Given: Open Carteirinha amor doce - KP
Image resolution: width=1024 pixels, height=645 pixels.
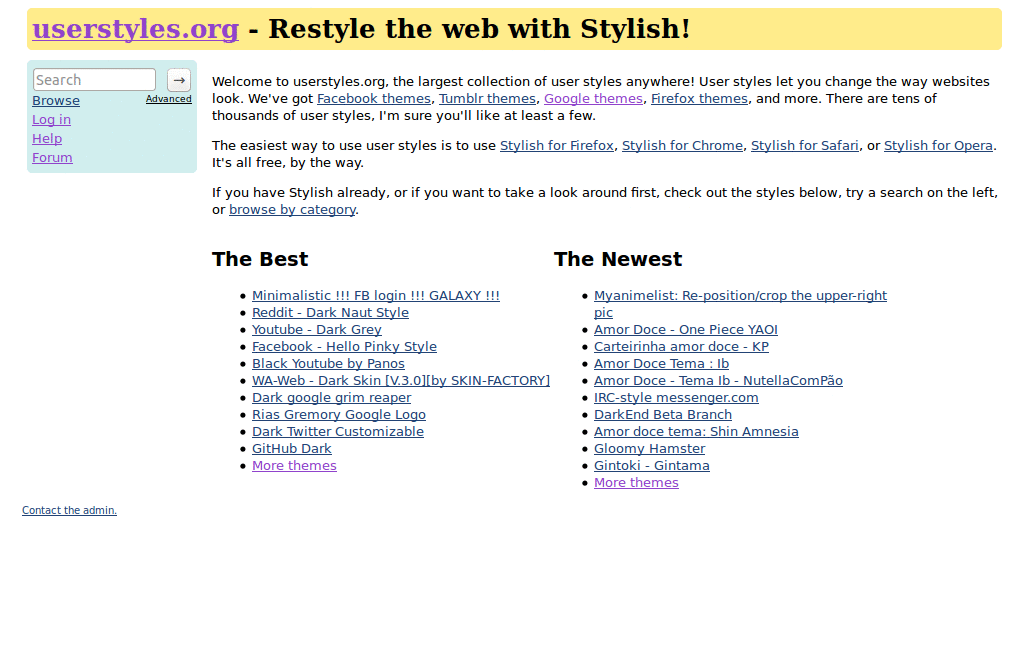Looking at the screenshot, I should coord(681,347).
